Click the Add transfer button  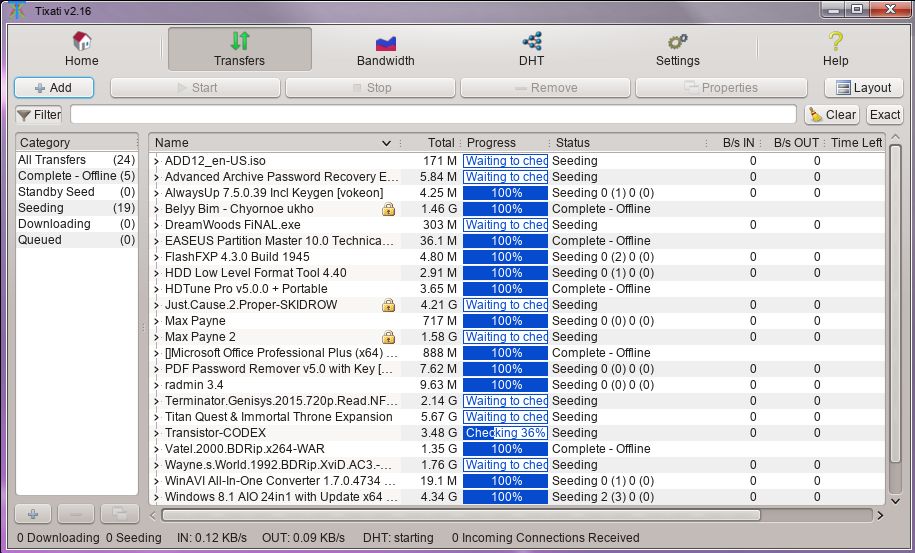(54, 88)
